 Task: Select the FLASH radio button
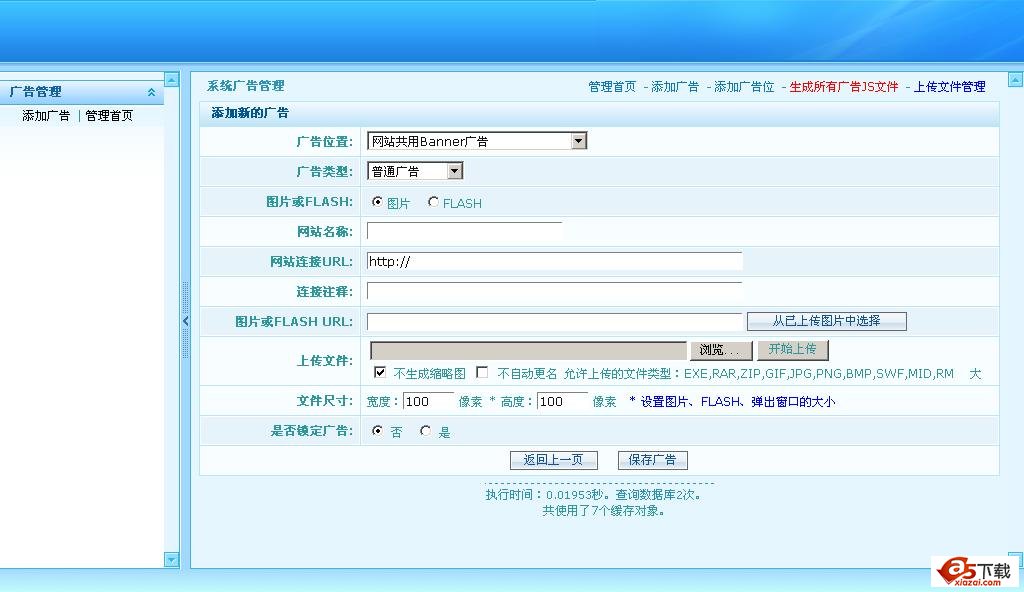433,202
